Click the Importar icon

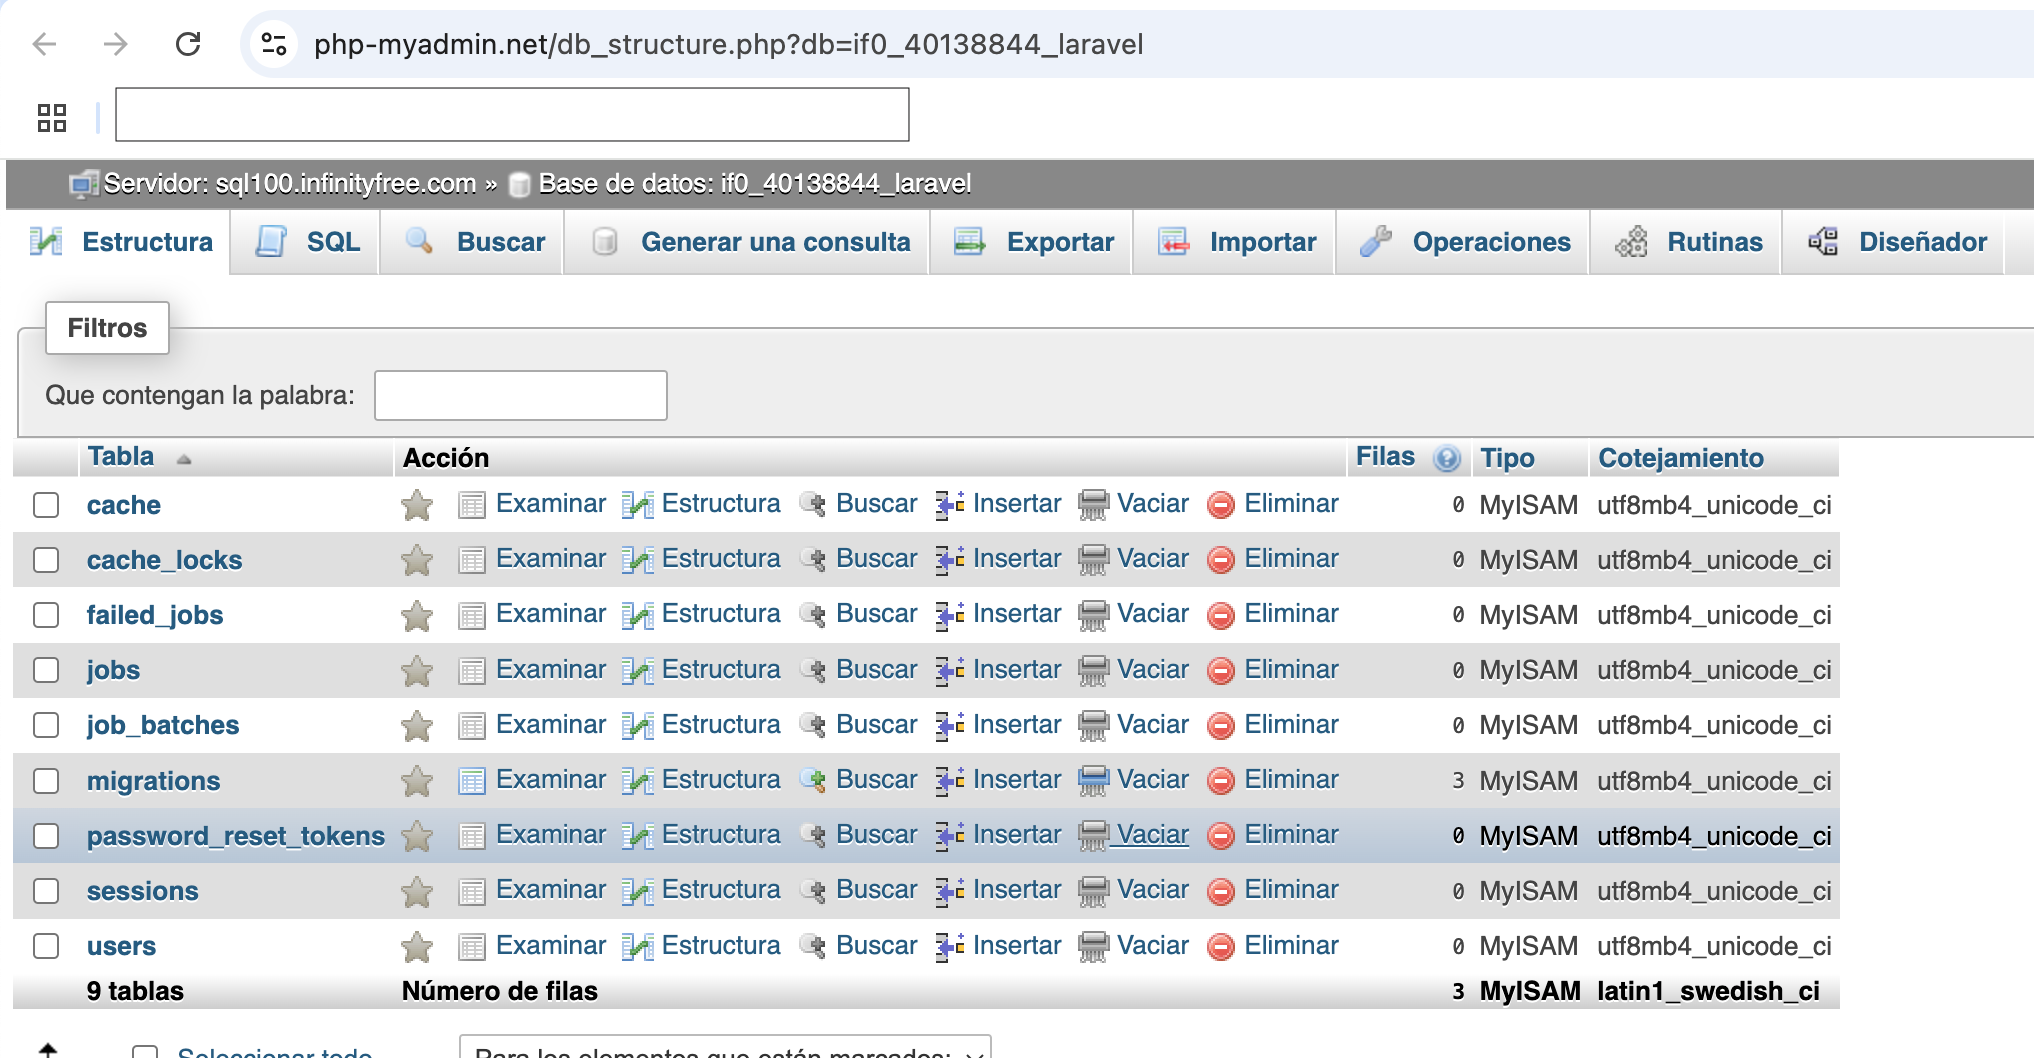(x=1174, y=242)
